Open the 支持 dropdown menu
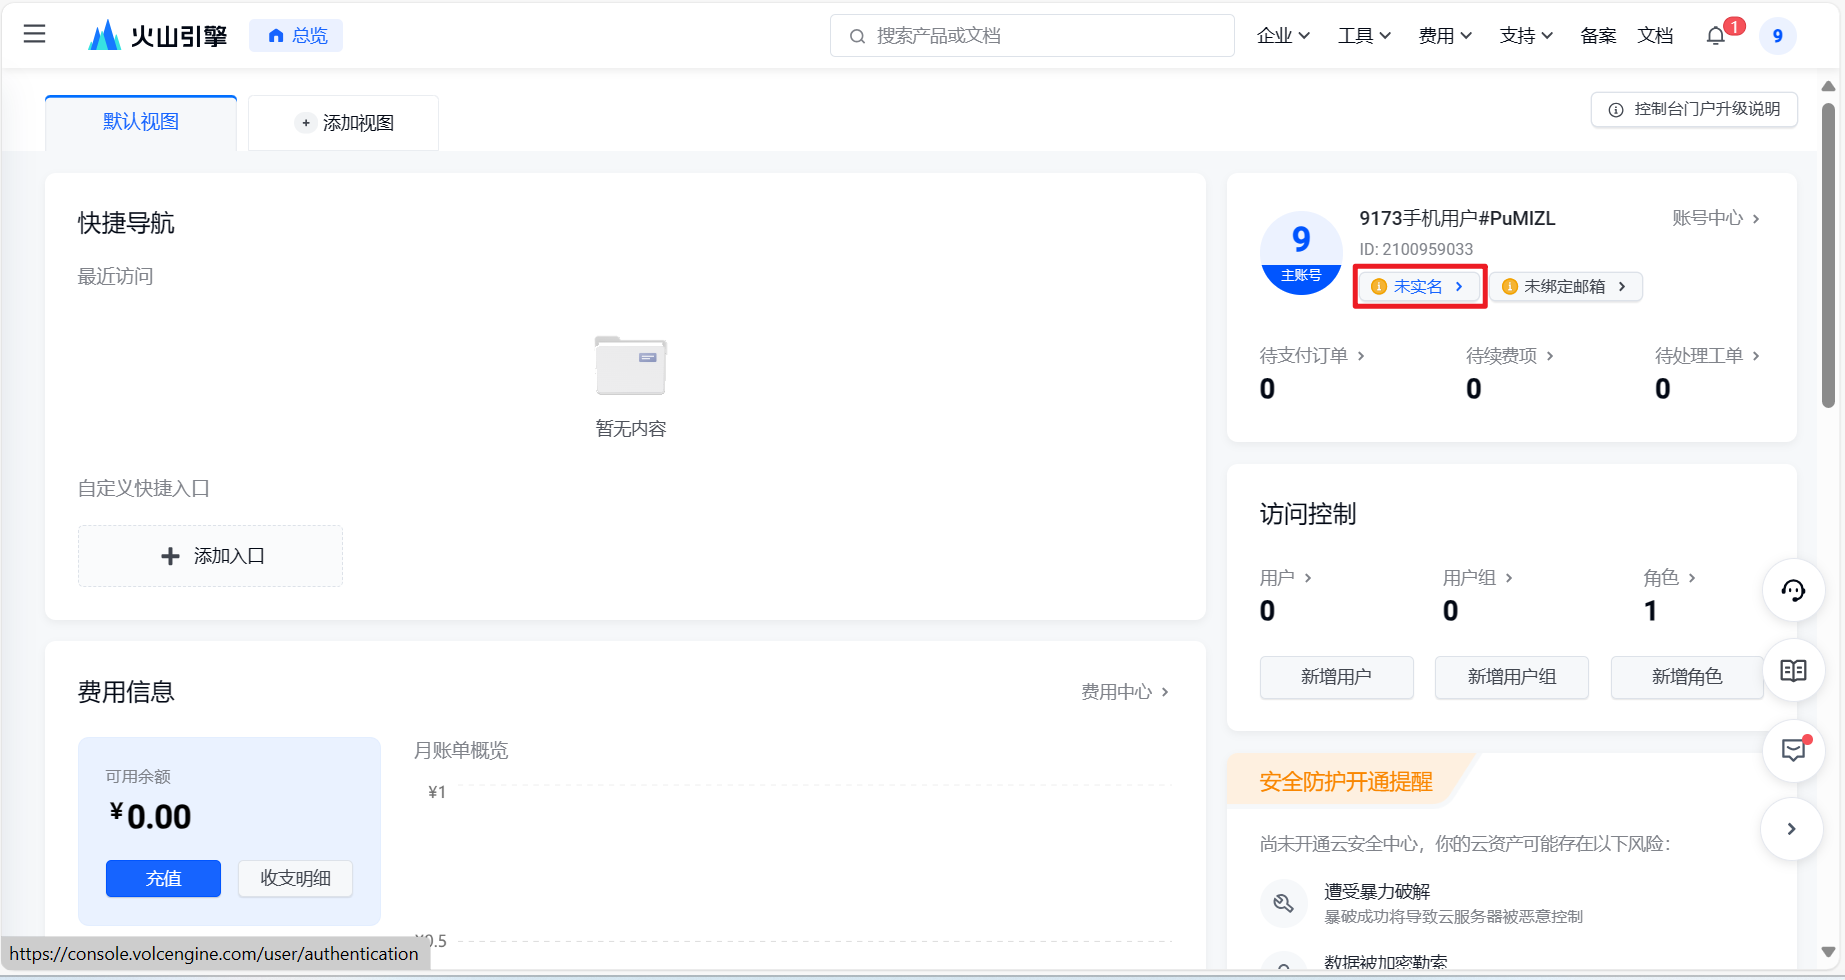This screenshot has width=1845, height=980. pyautogui.click(x=1526, y=36)
